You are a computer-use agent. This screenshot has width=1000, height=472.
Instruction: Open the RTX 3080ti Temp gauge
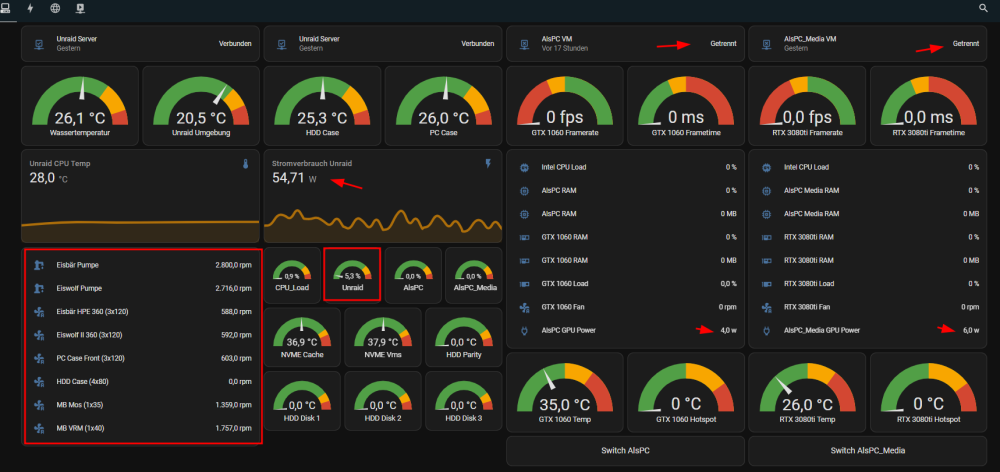[x=807, y=394]
